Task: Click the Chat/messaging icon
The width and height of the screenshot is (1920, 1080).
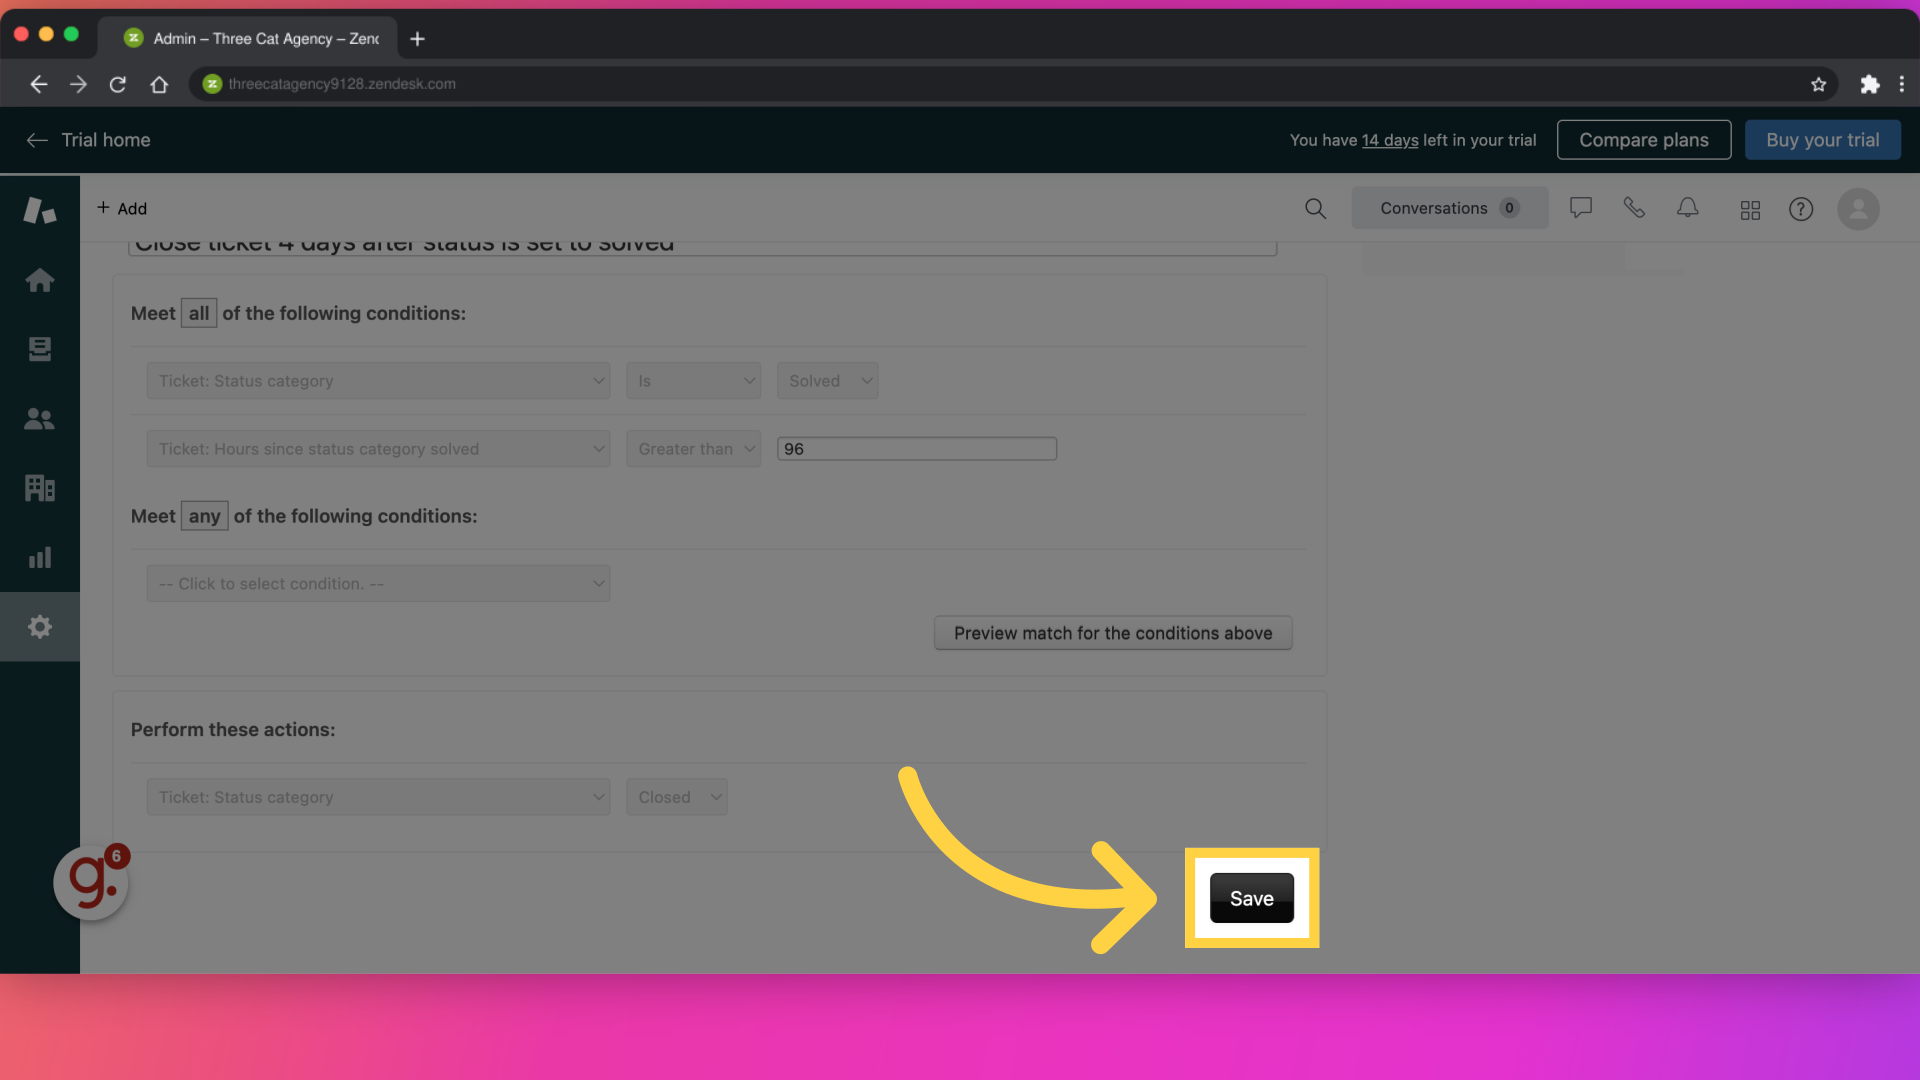Action: 1581,208
